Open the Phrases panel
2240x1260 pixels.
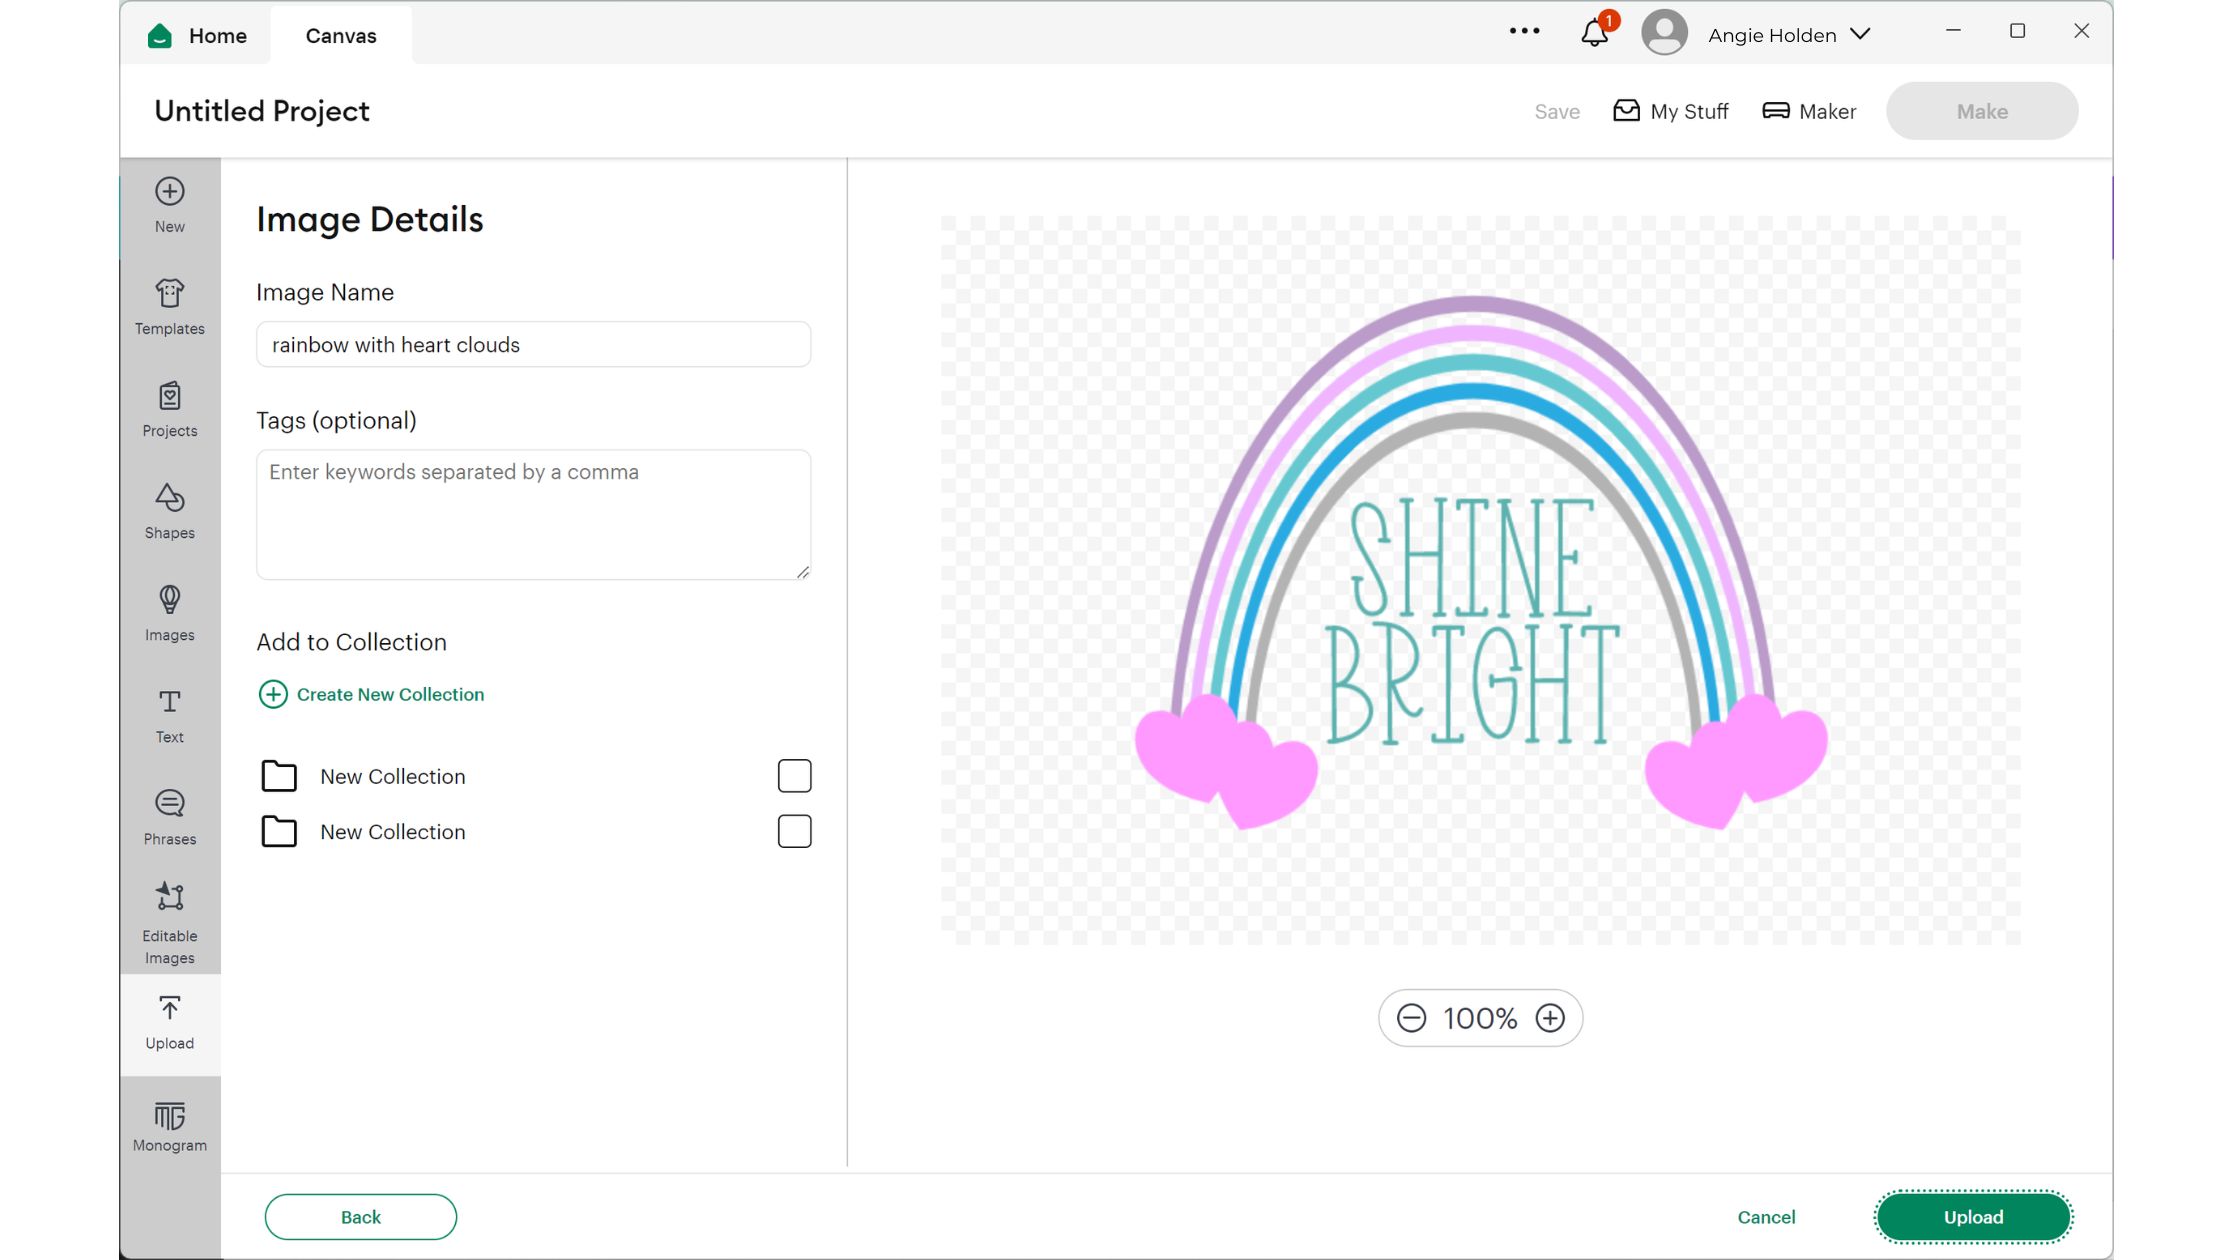169,817
